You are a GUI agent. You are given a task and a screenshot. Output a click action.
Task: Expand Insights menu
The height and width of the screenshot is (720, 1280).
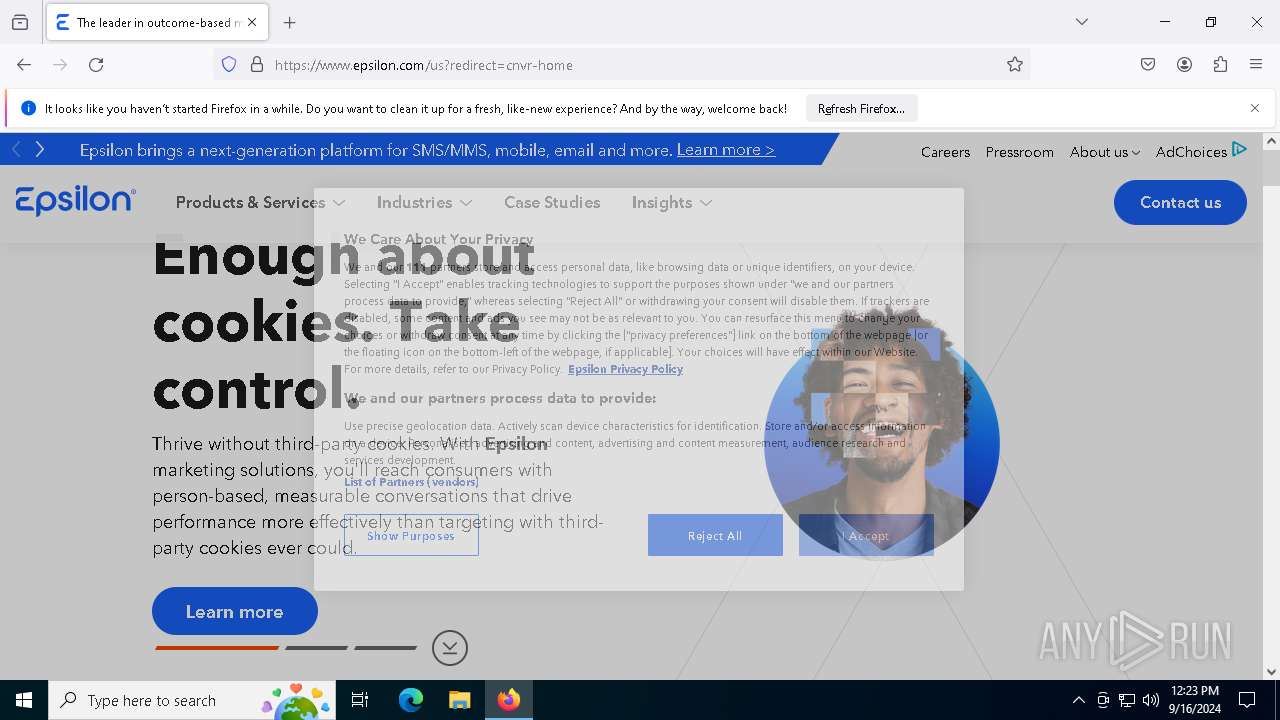point(672,202)
